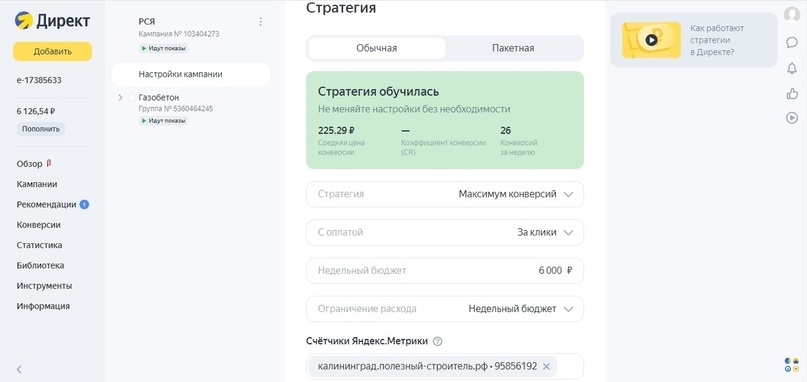
Task: Edit the Недельный бюджет field 6 000 ₽
Action: (x=445, y=271)
